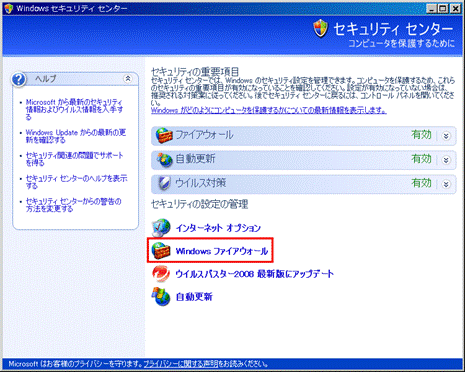Viewport: 465px width, 372px height.
Task: Minimize the Windows セキュリティ センター window
Action: coord(432,9)
